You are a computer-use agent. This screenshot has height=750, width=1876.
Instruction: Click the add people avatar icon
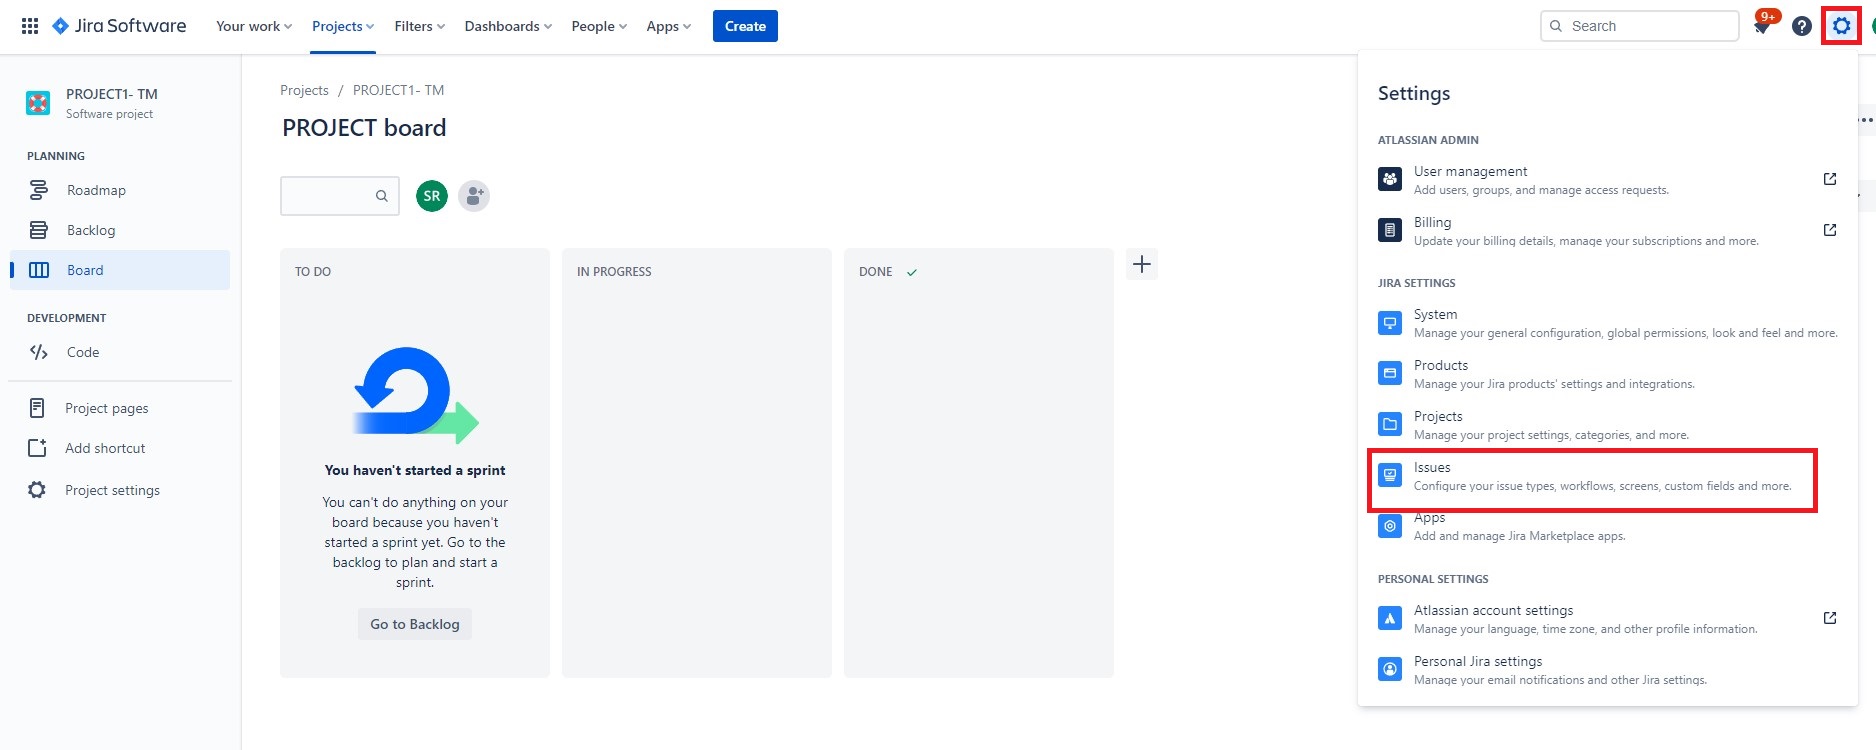(474, 196)
